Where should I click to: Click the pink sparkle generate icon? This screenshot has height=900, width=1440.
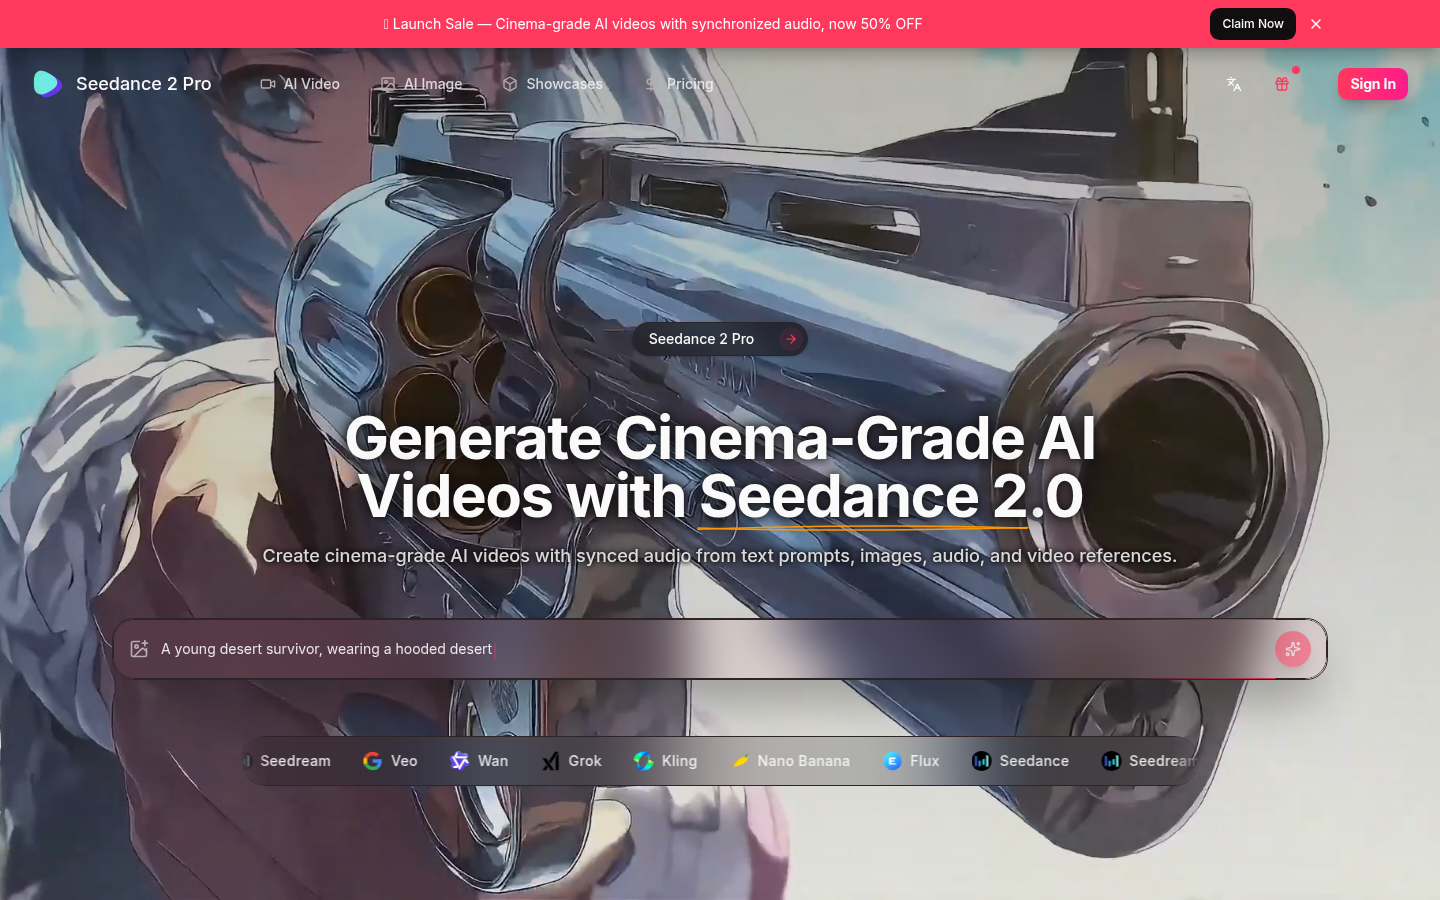(x=1293, y=649)
